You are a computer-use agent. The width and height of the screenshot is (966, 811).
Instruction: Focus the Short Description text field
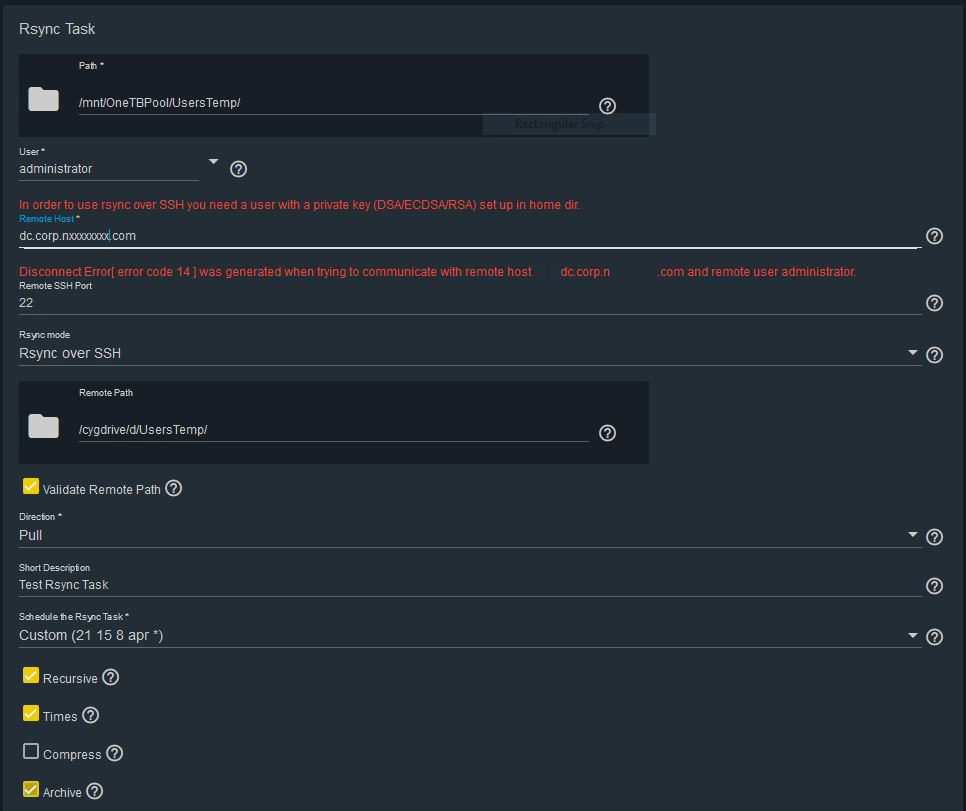point(470,585)
